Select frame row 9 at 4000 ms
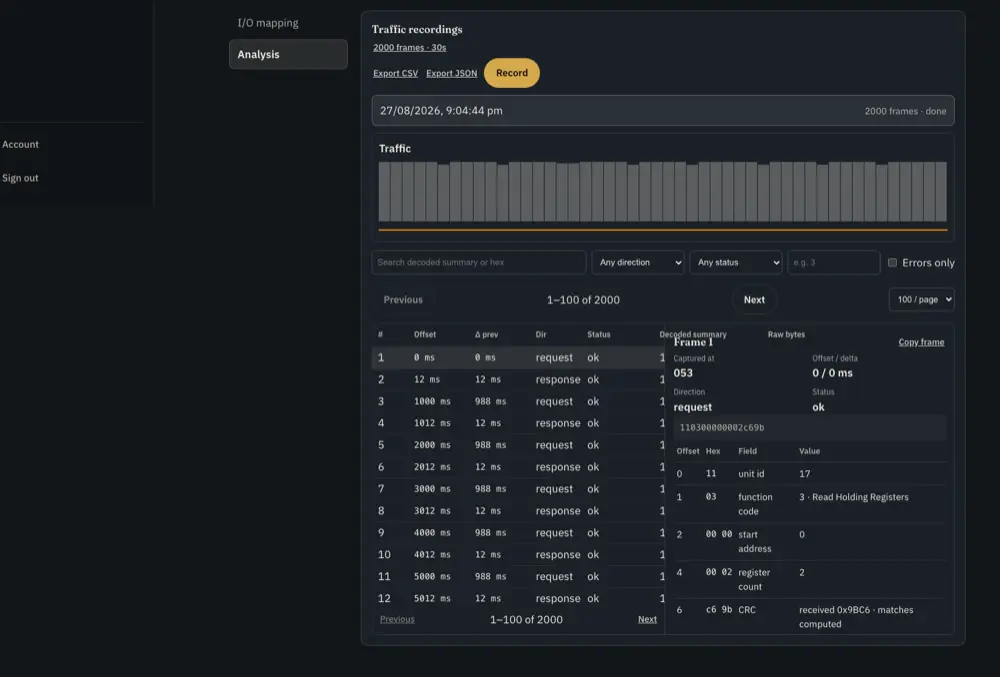The height and width of the screenshot is (677, 1000). click(x=518, y=533)
